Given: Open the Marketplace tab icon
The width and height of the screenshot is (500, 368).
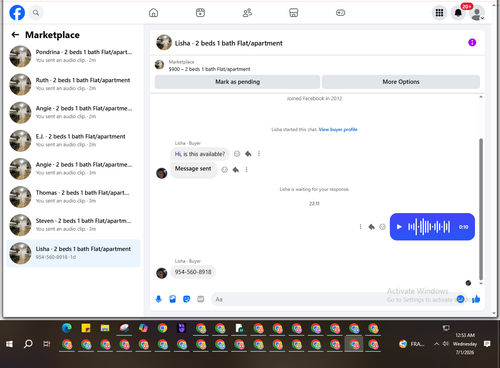Looking at the screenshot, I should [294, 13].
